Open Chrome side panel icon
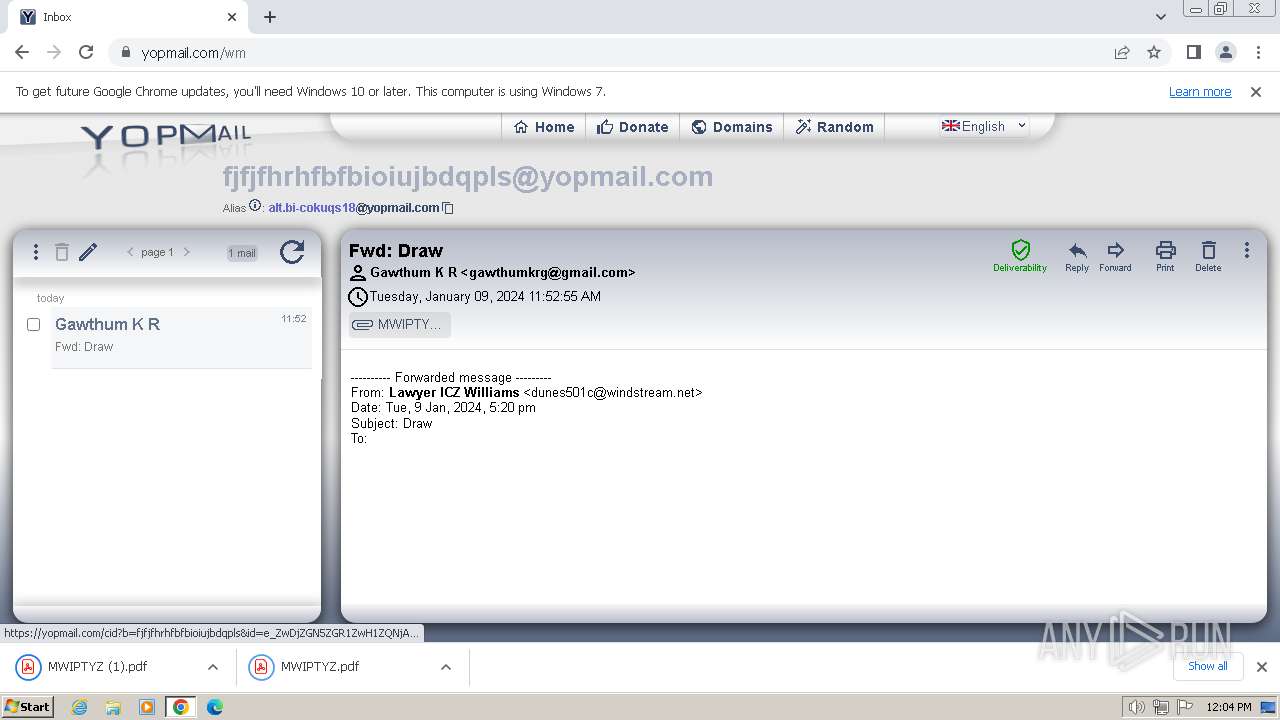1280x720 pixels. click(x=1193, y=52)
